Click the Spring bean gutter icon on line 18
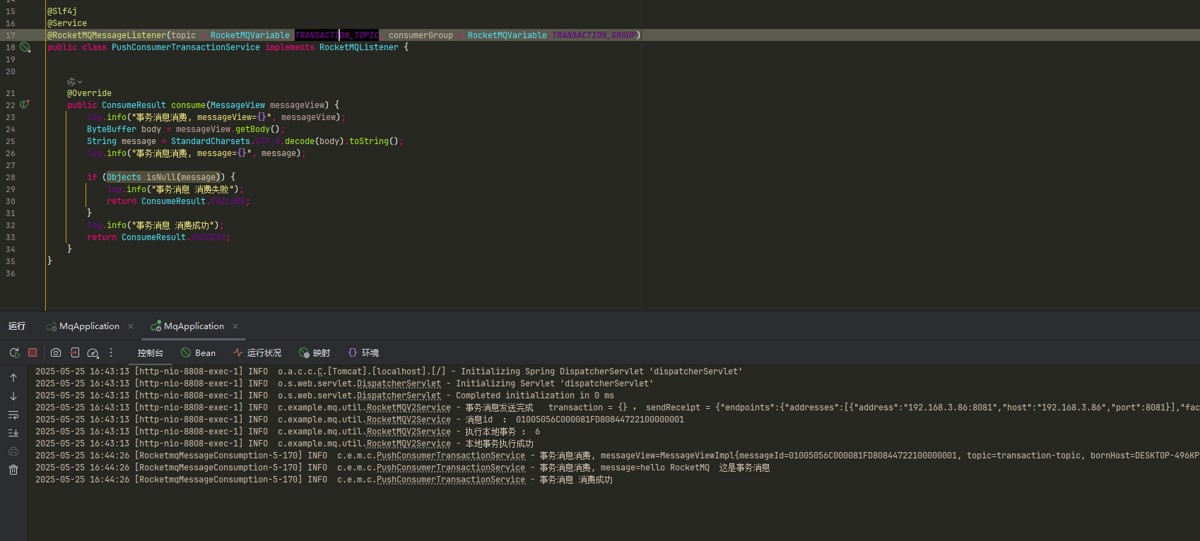Screen dimensions: 1200x541 click(x=25, y=47)
